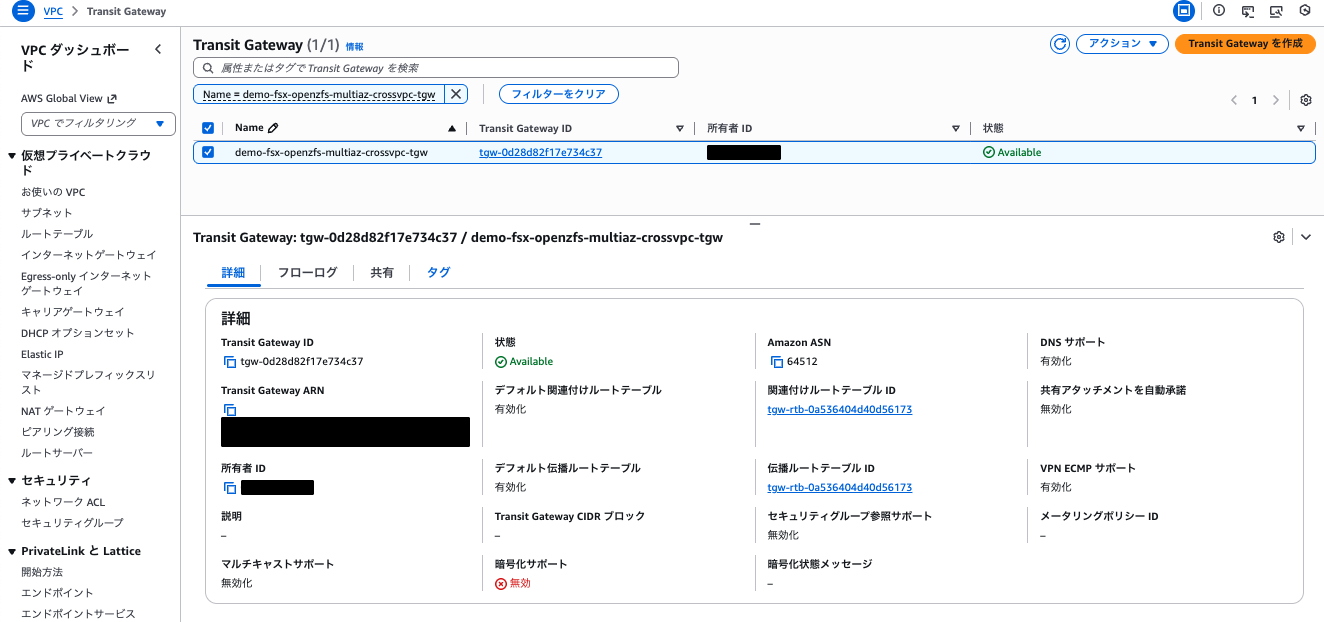Copy the Transit Gateway ARN

coord(229,409)
